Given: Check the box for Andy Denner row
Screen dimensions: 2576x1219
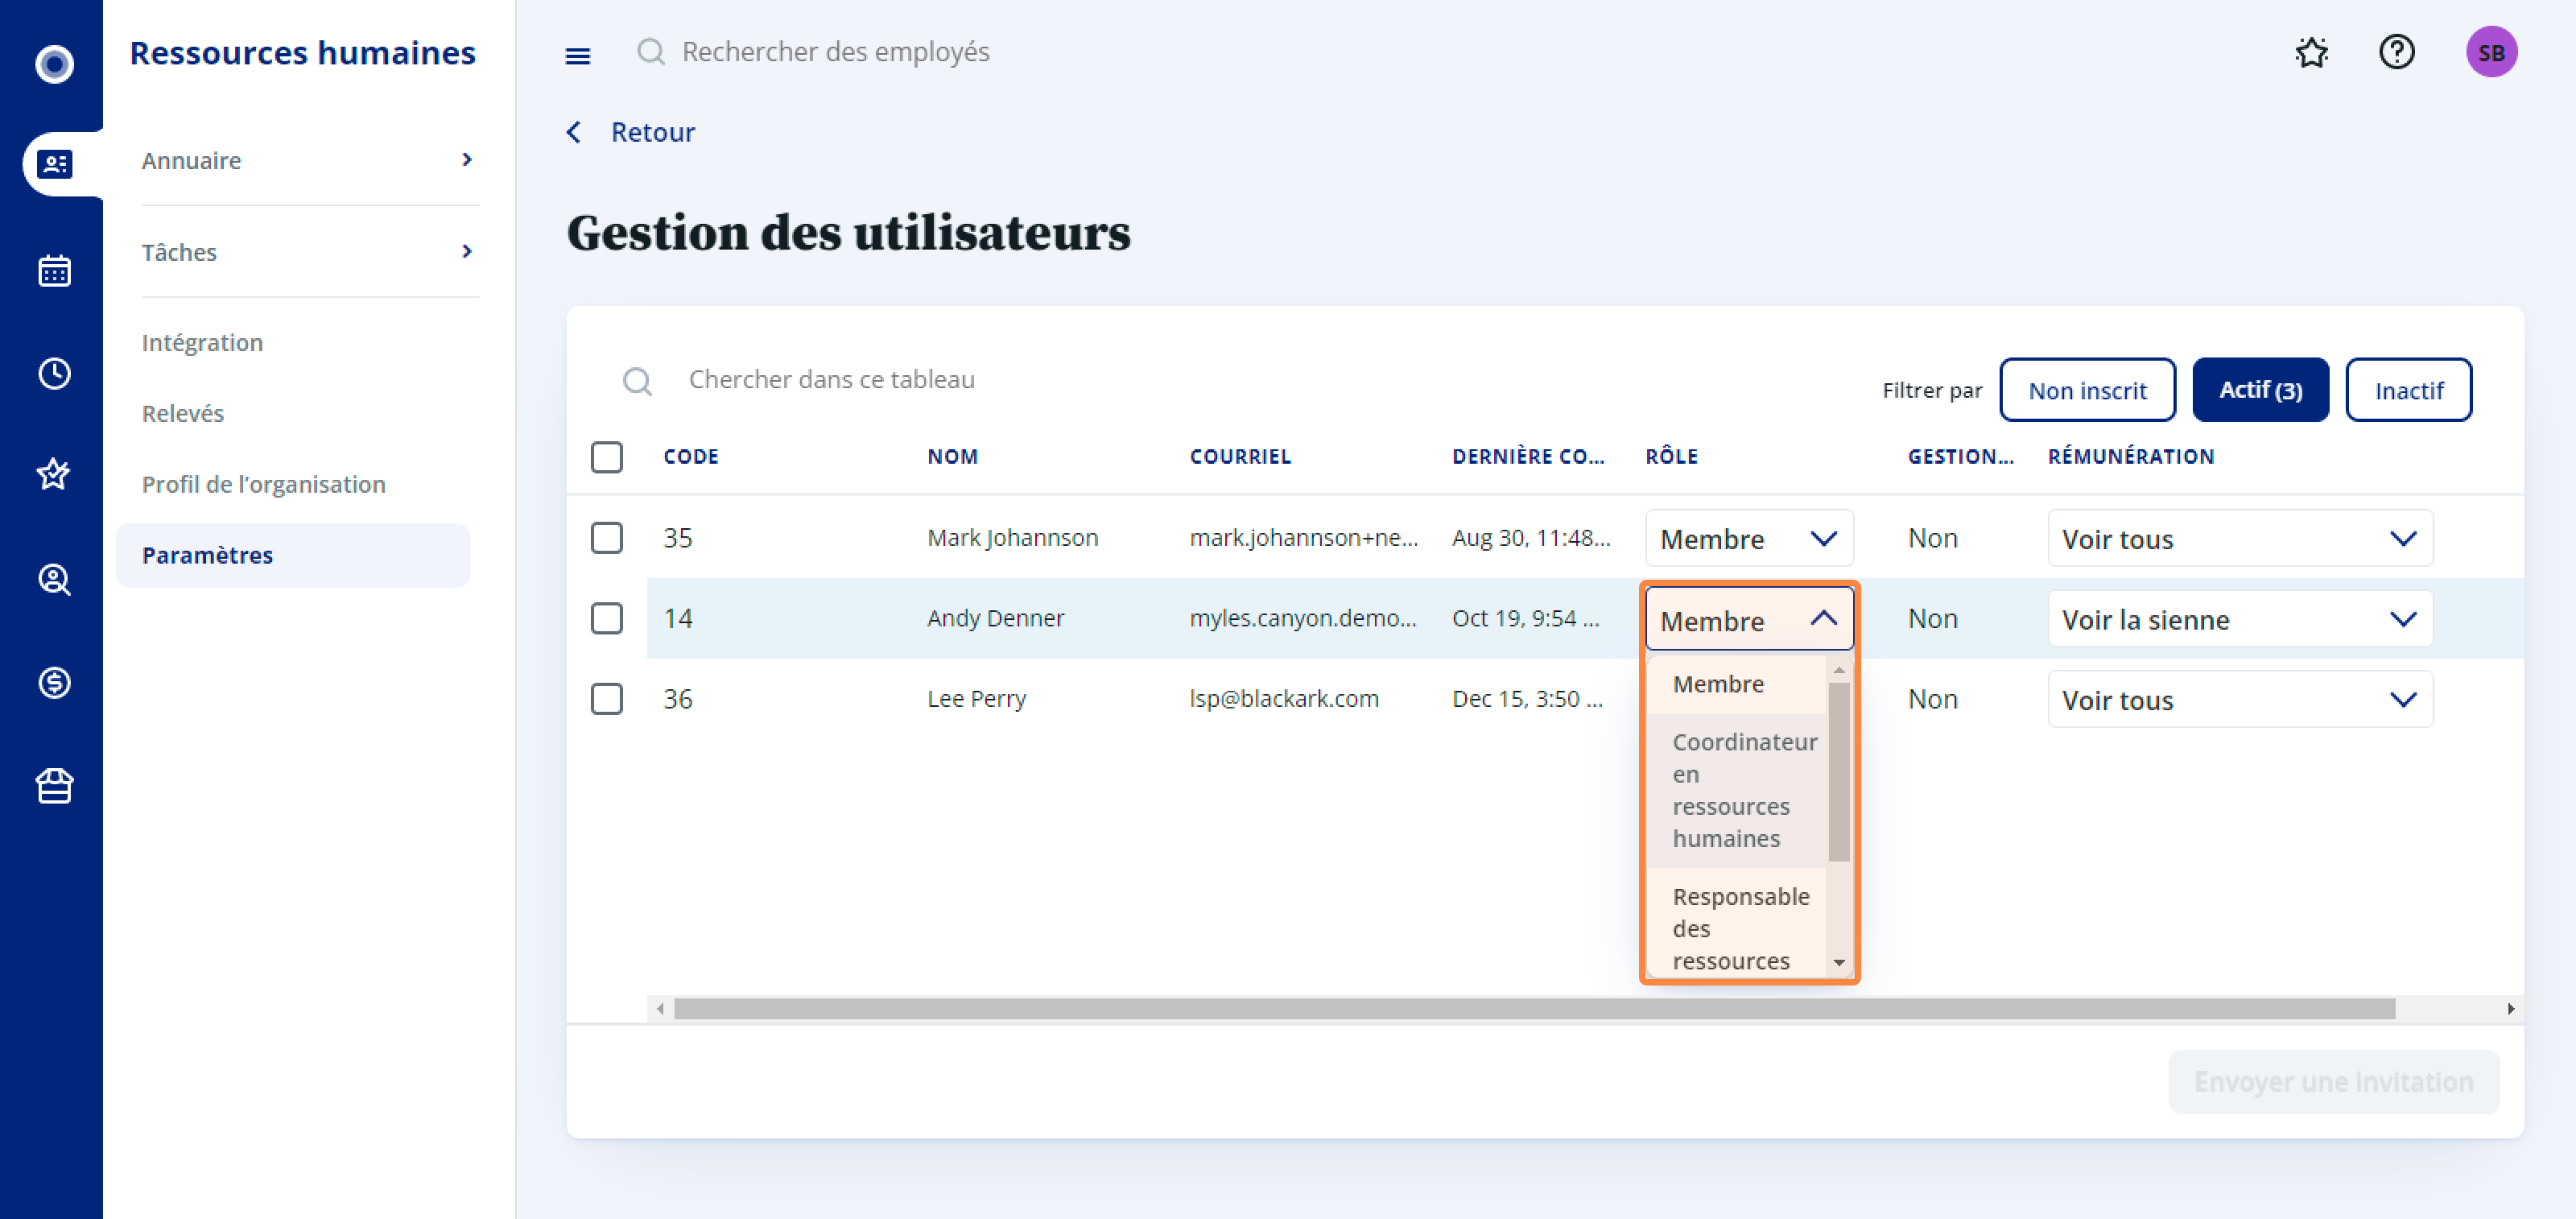Looking at the screenshot, I should tap(607, 618).
